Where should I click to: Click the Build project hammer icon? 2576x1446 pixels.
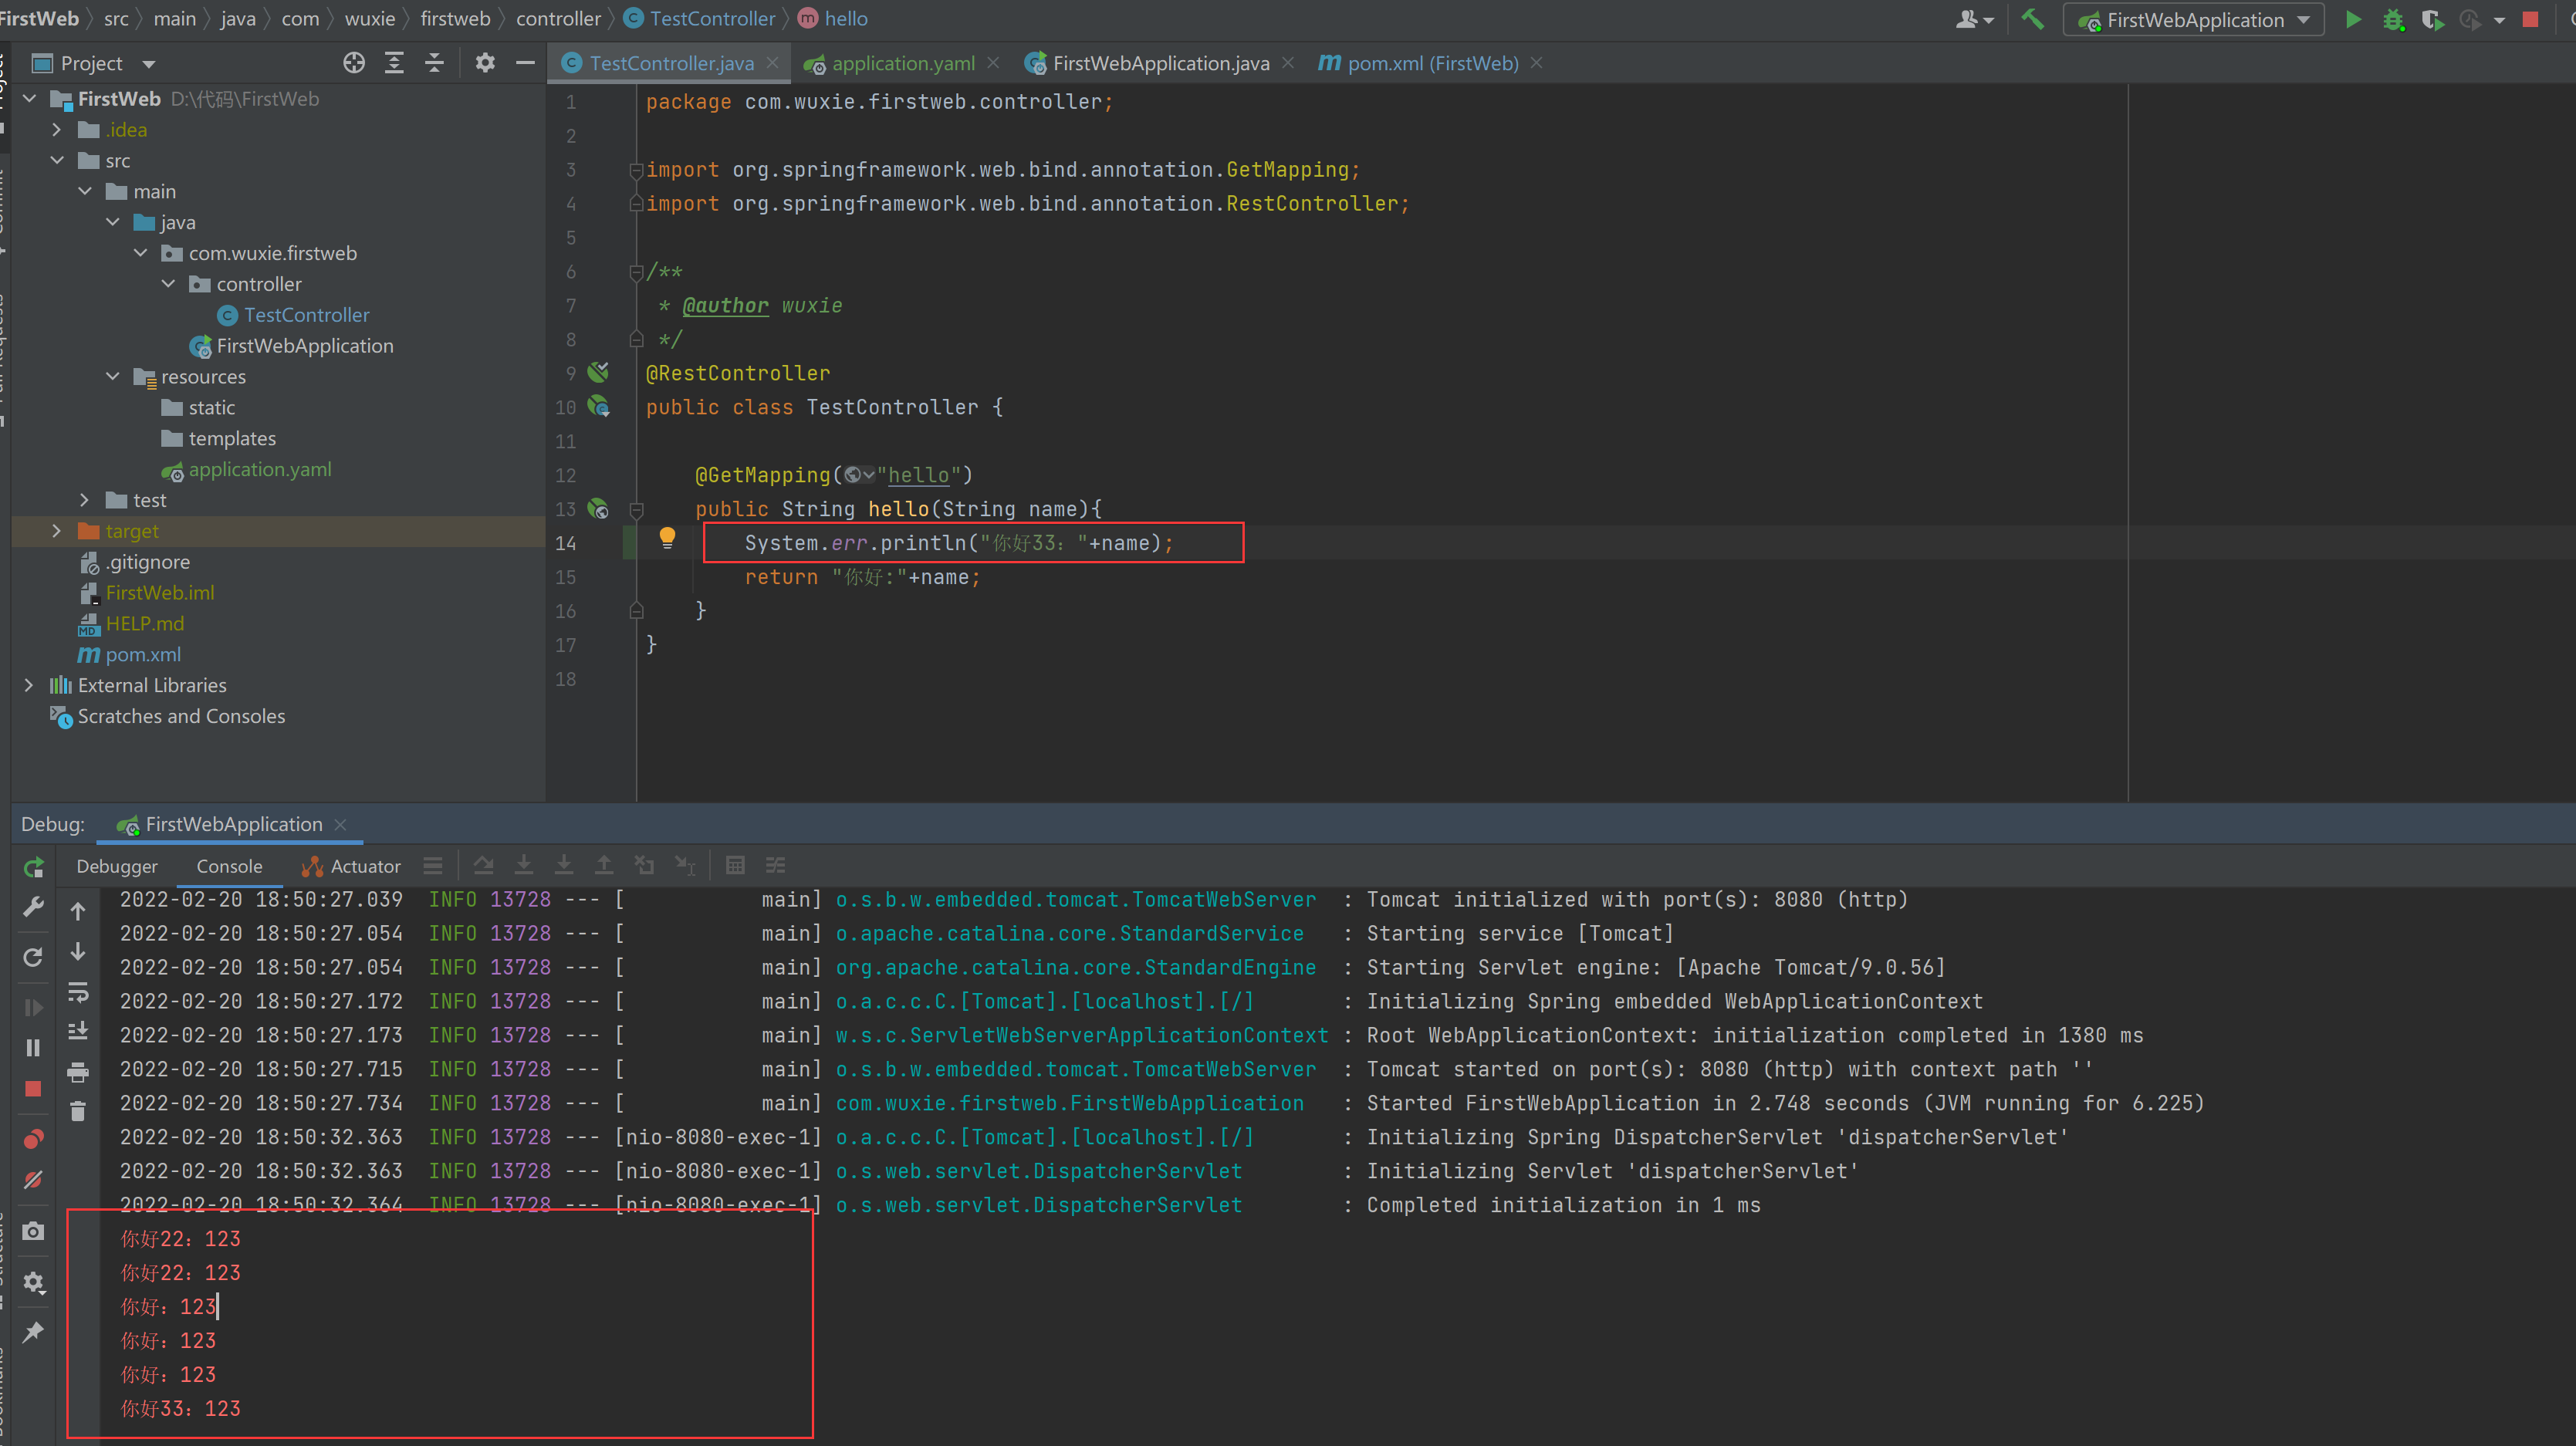[2031, 19]
